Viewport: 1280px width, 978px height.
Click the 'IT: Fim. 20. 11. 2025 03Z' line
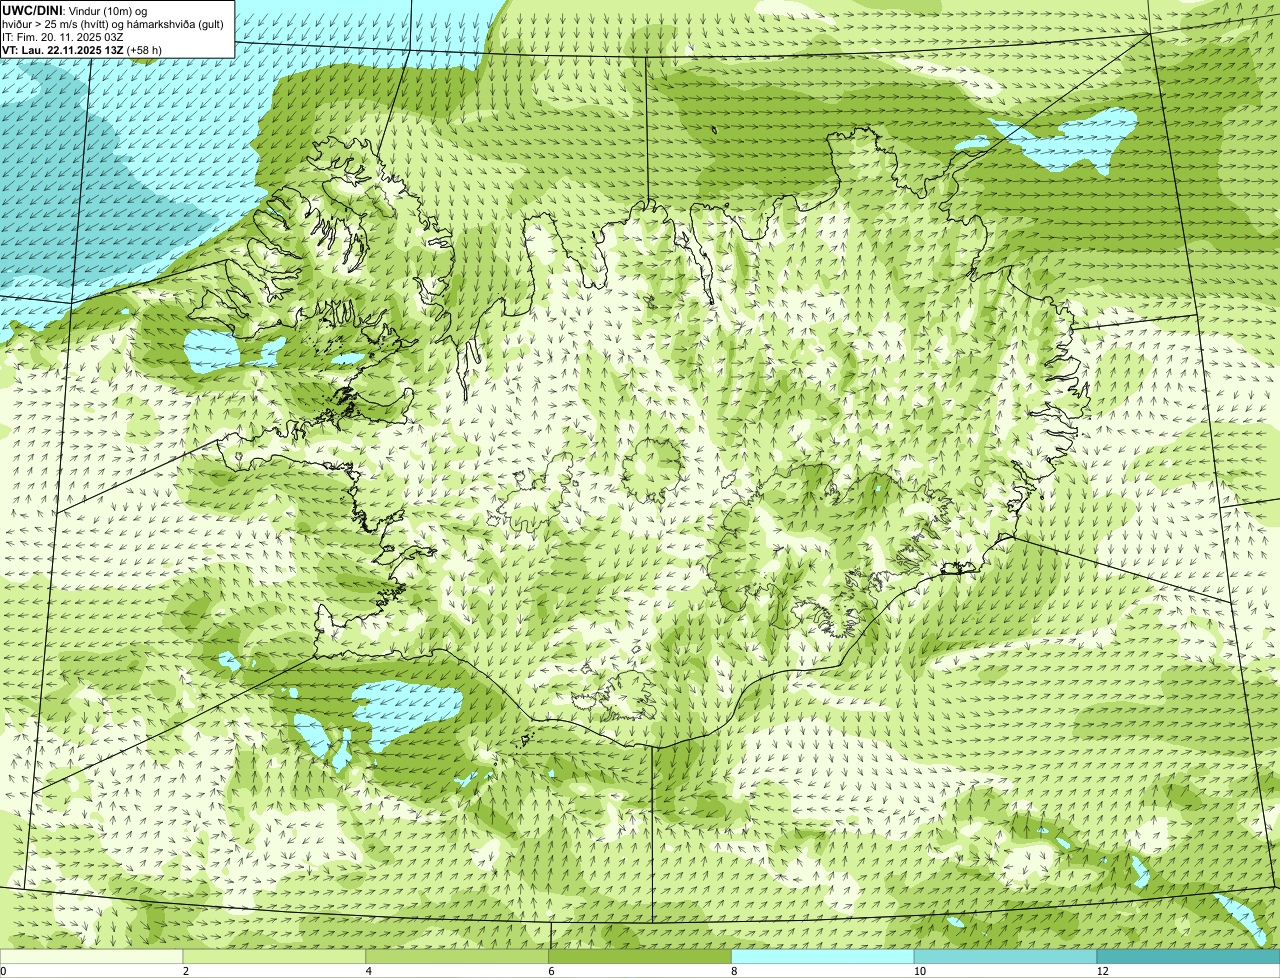point(63,37)
